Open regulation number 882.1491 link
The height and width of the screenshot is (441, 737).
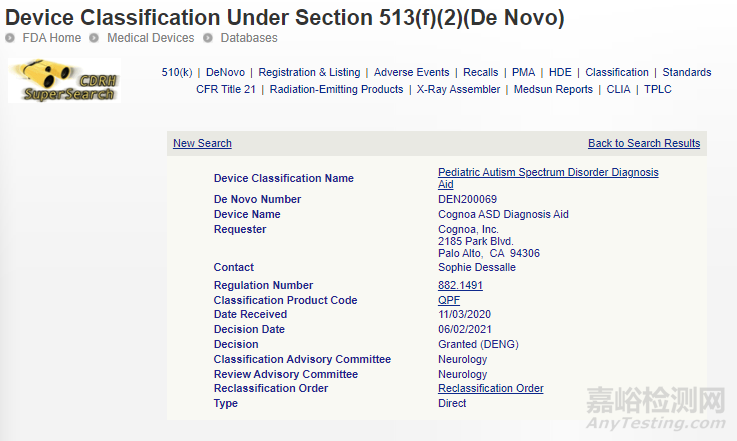(x=460, y=285)
